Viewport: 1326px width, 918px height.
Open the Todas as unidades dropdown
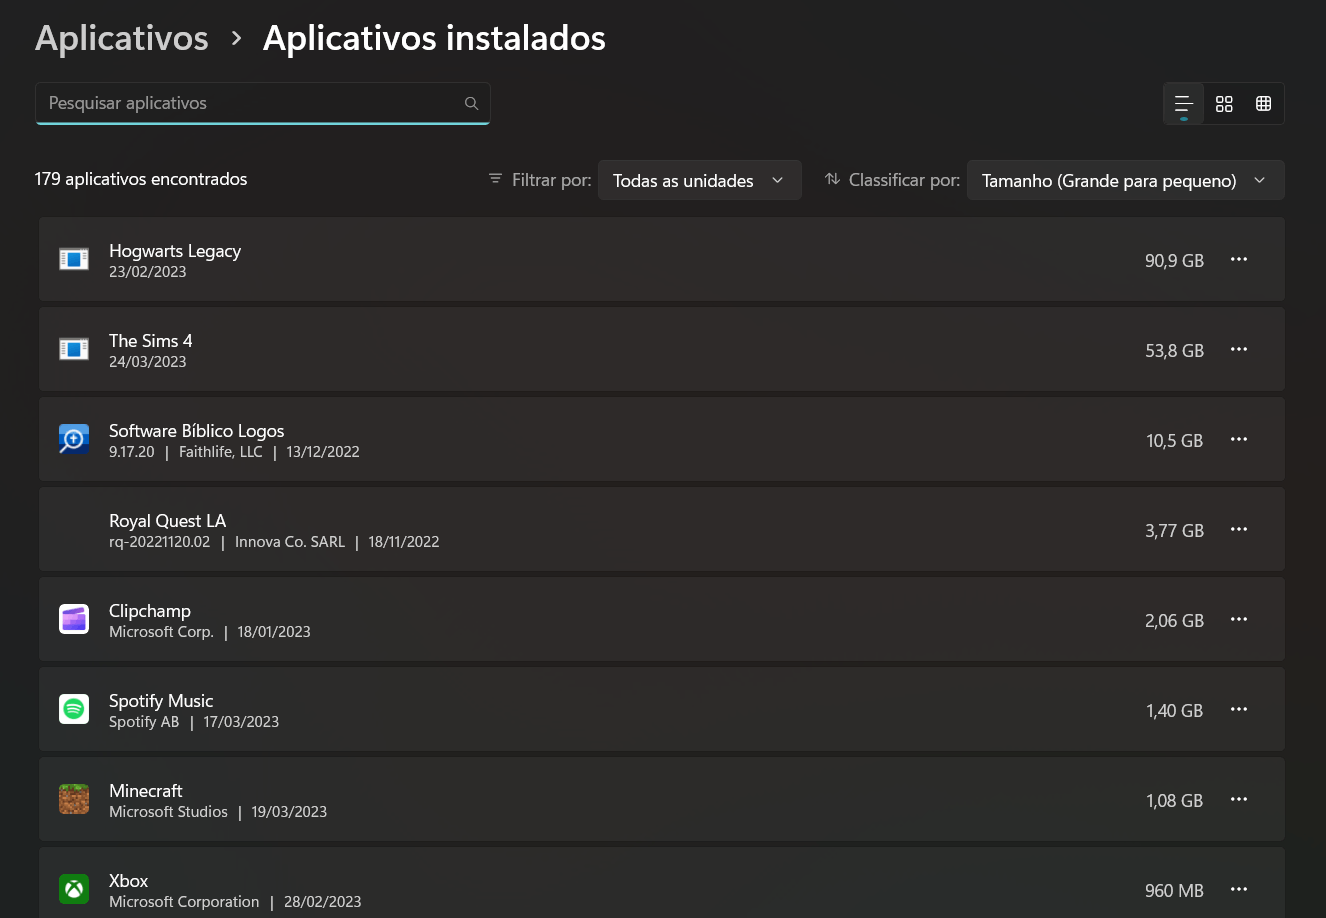click(700, 180)
